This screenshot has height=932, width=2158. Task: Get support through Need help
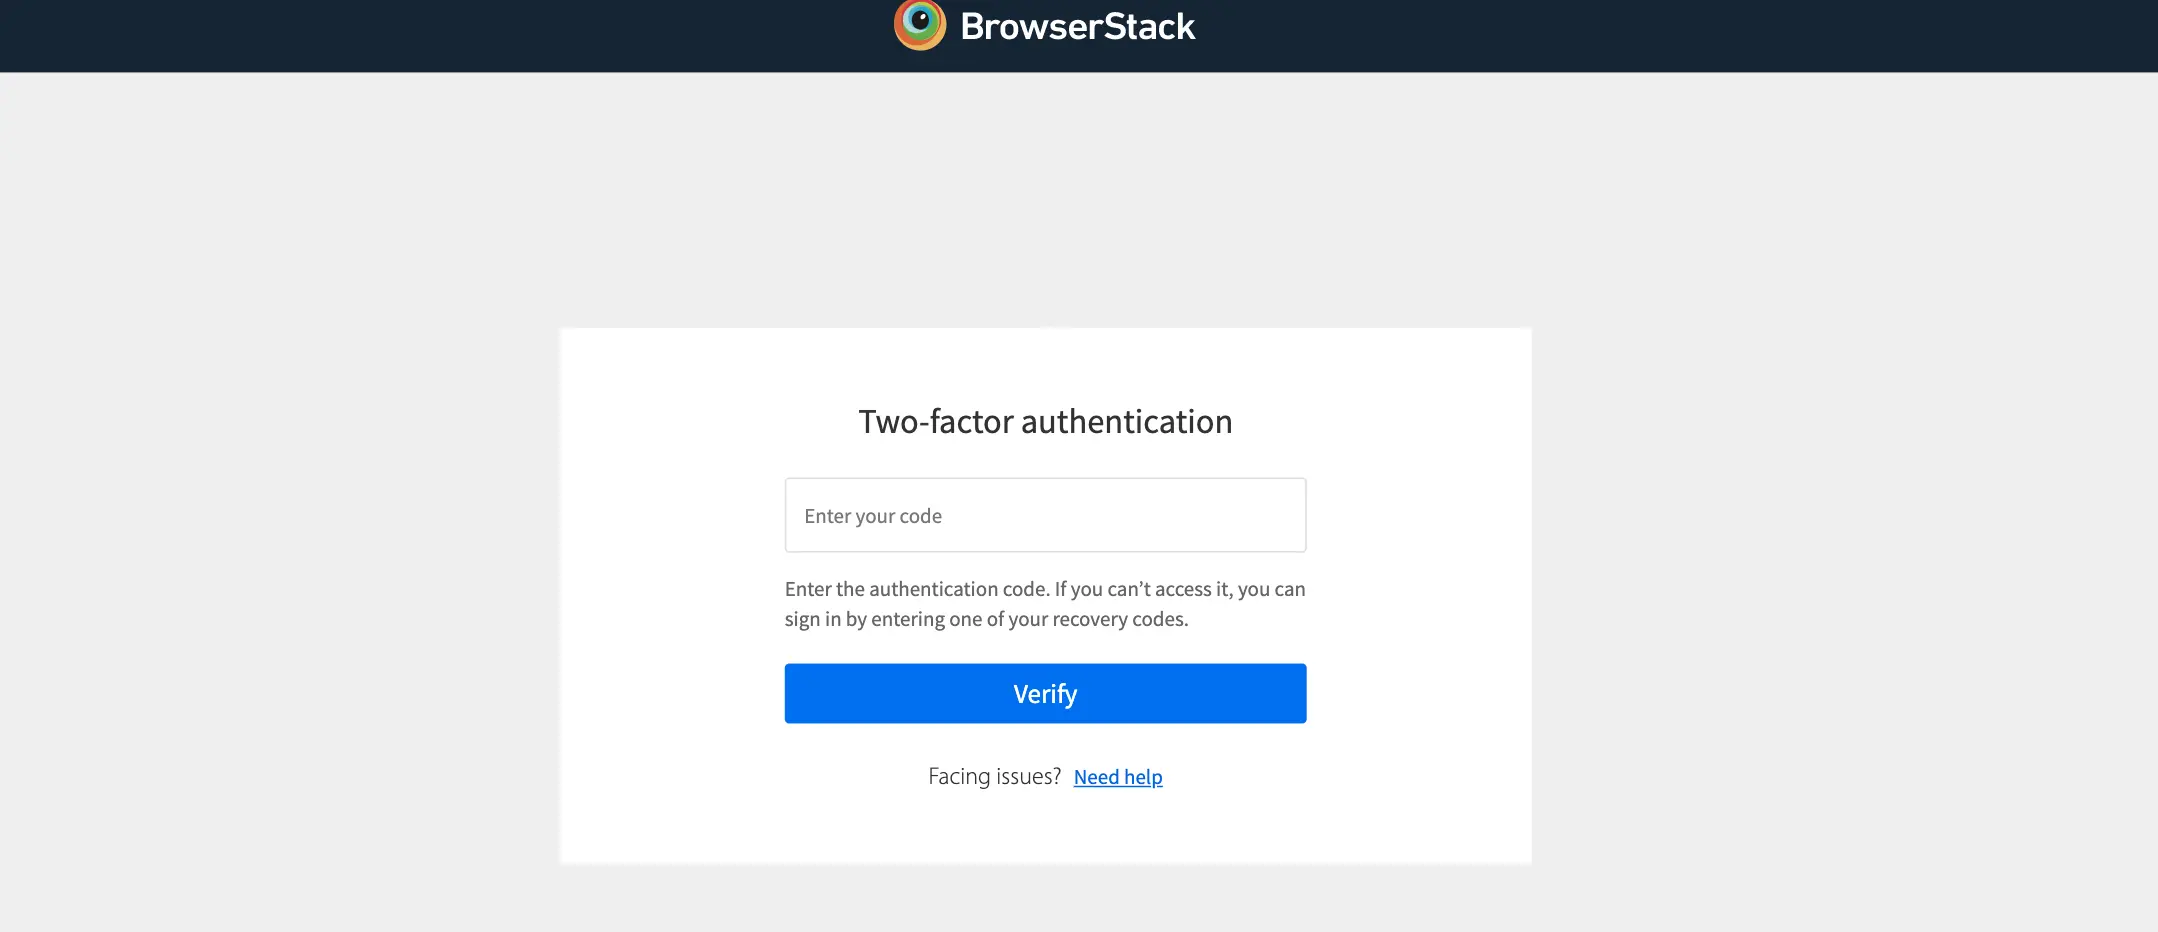tap(1118, 778)
